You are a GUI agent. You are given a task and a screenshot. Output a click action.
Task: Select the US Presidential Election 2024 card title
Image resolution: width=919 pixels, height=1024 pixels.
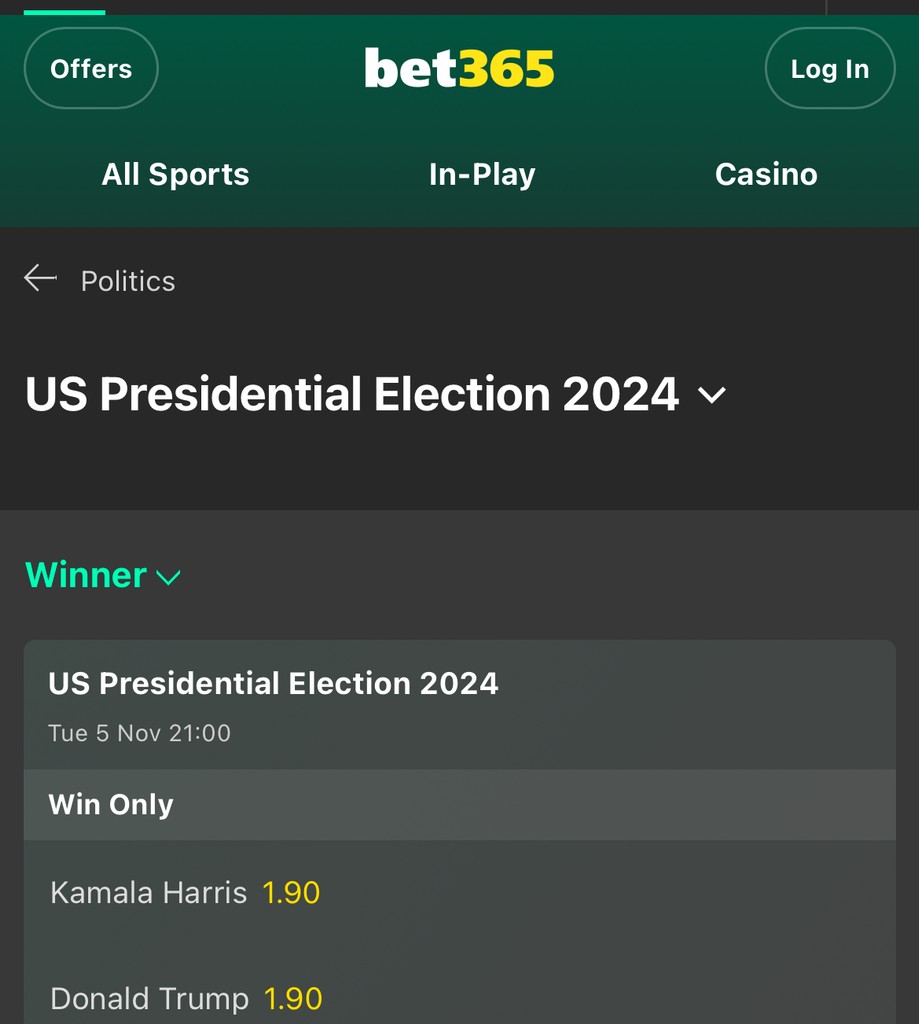(x=273, y=683)
